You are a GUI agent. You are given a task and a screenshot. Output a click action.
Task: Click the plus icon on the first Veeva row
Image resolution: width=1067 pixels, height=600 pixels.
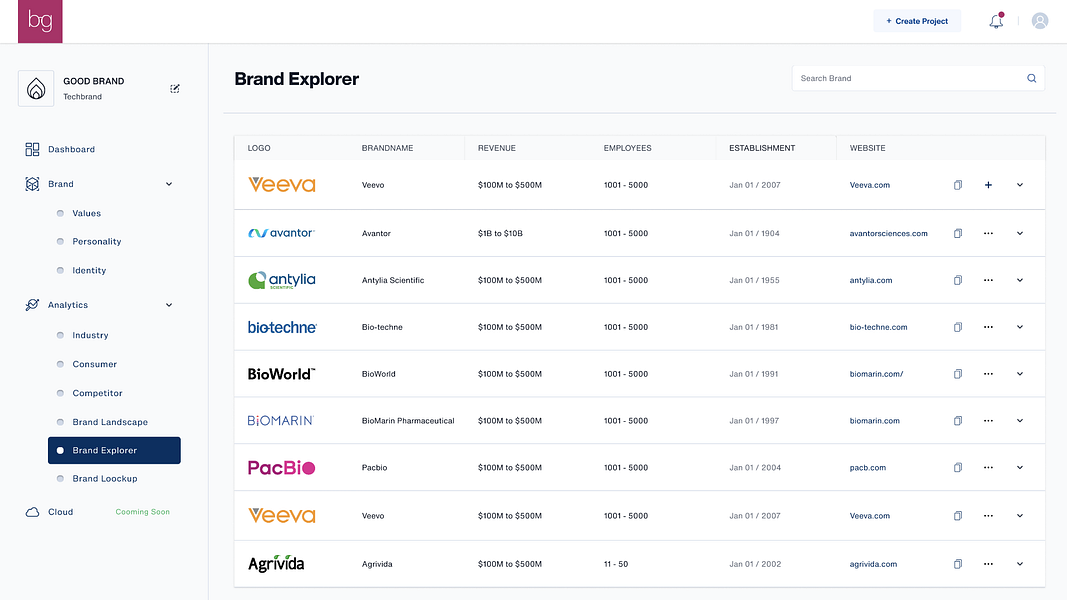[988, 185]
